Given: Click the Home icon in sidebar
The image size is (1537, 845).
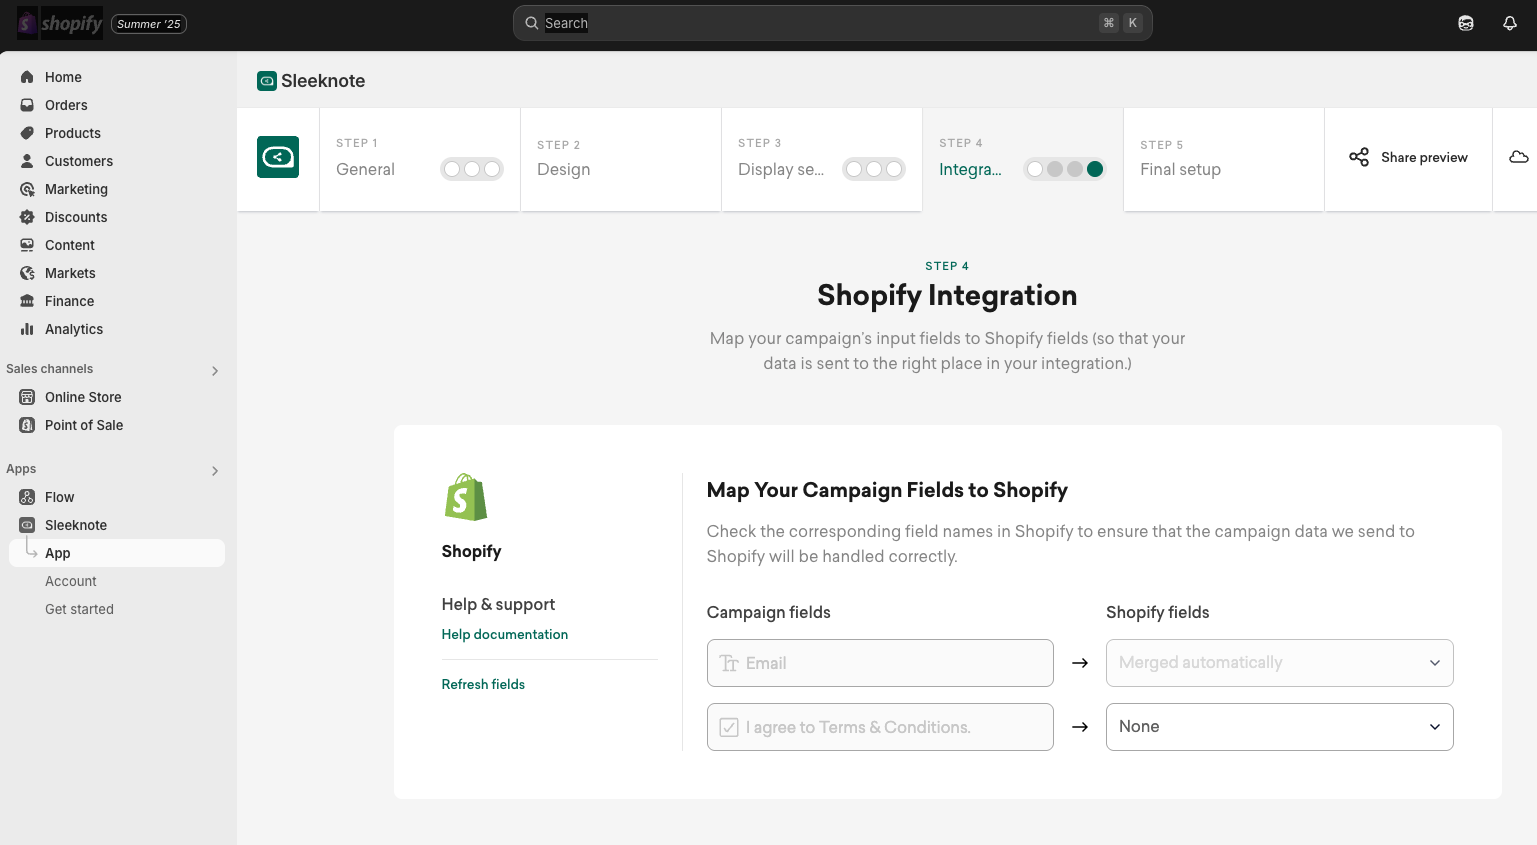Looking at the screenshot, I should (27, 77).
